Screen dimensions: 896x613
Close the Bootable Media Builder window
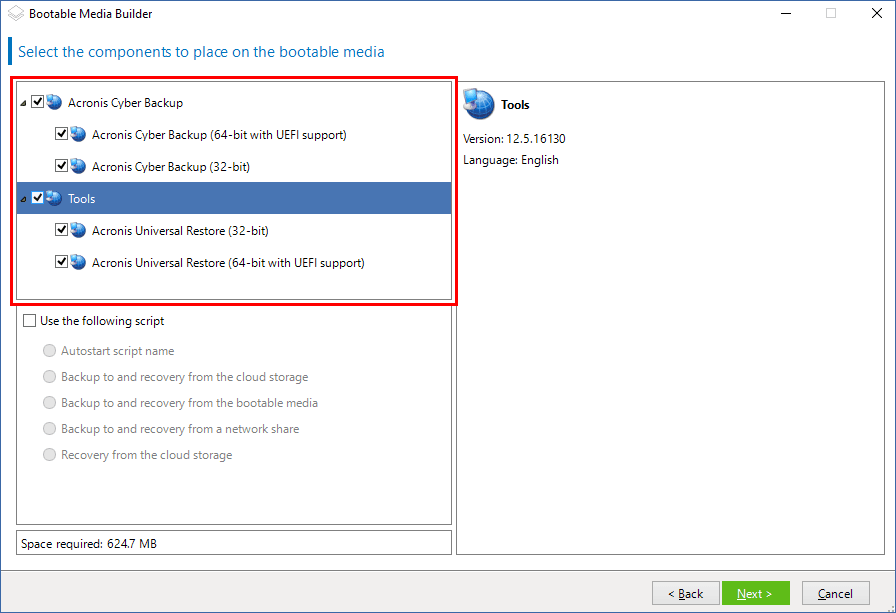tap(874, 14)
